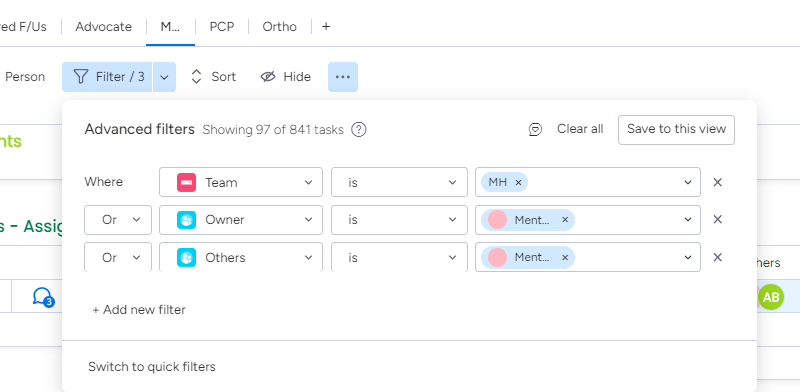Delete the Others filter row
Image resolution: width=800 pixels, height=392 pixels.
pos(717,257)
